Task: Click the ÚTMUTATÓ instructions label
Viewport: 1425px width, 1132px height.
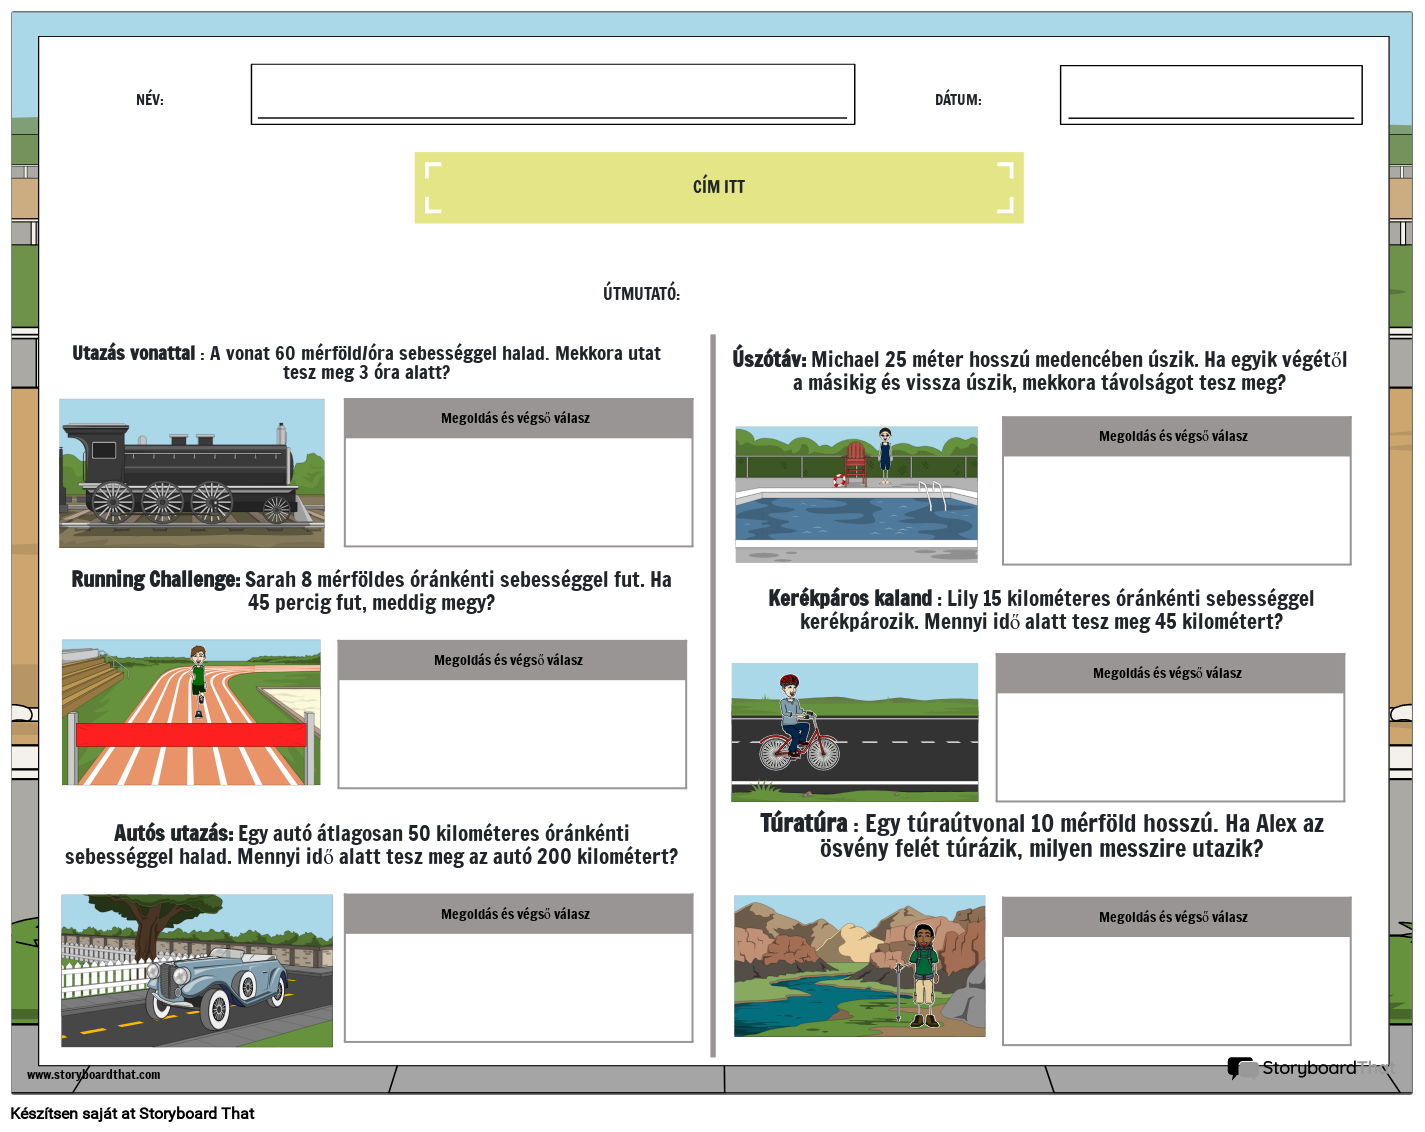Action: [x=641, y=293]
